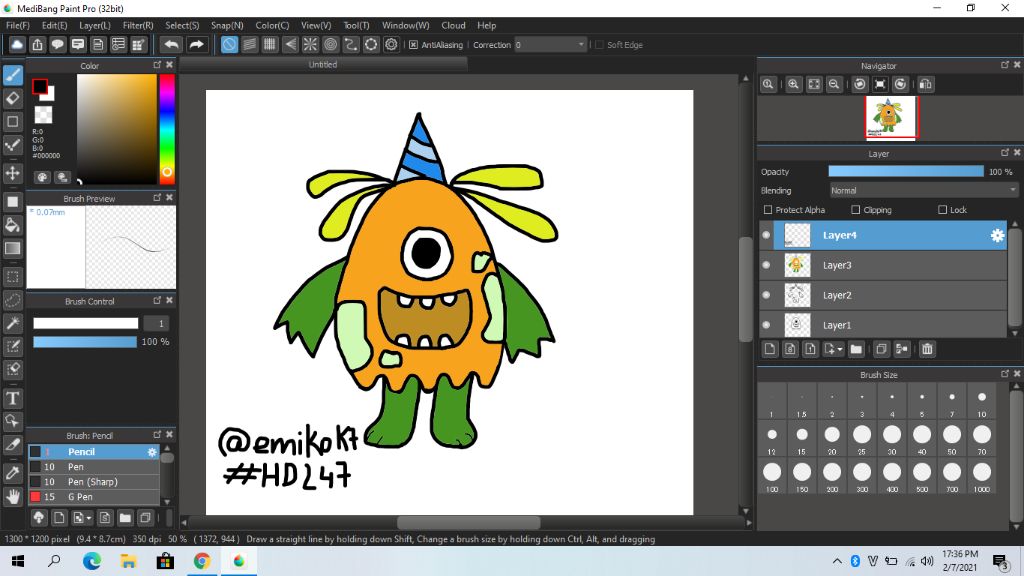Check the Lock layer checkbox

942,210
